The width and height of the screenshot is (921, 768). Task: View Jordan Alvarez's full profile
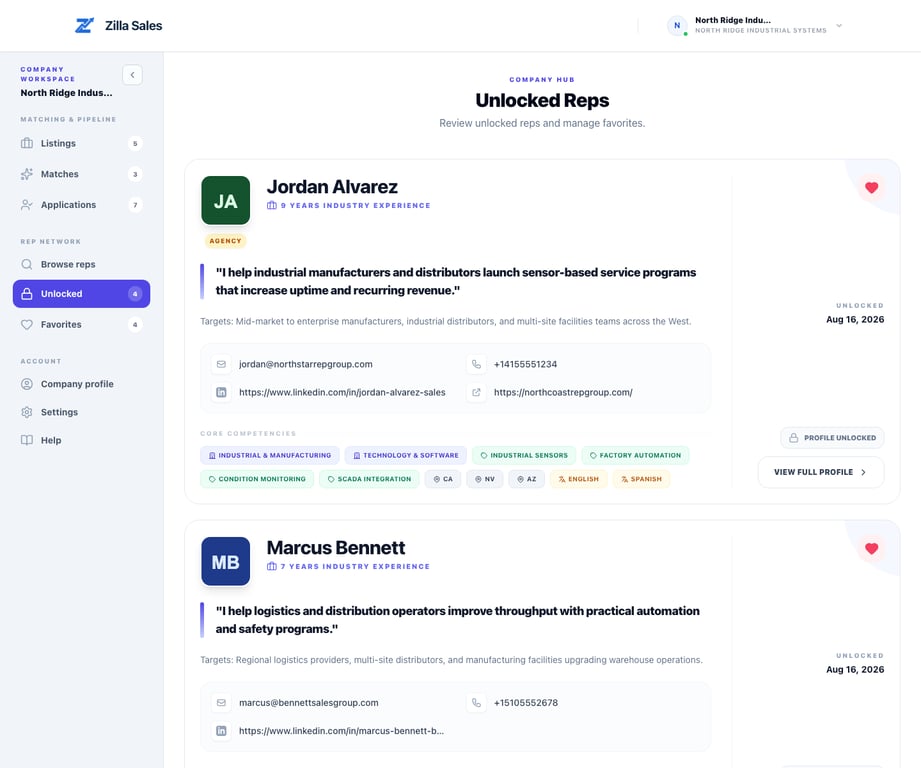(821, 472)
